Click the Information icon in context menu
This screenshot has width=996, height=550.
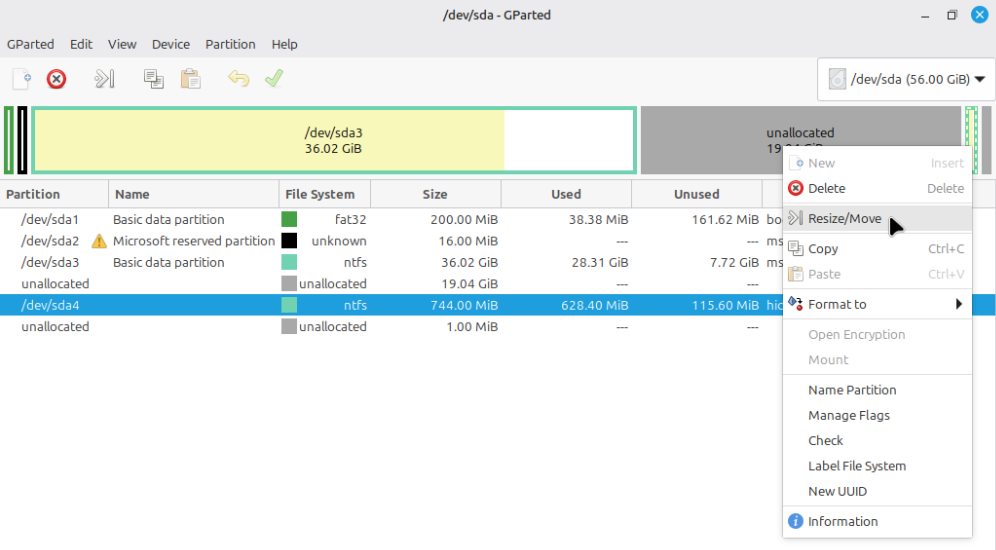click(x=795, y=521)
